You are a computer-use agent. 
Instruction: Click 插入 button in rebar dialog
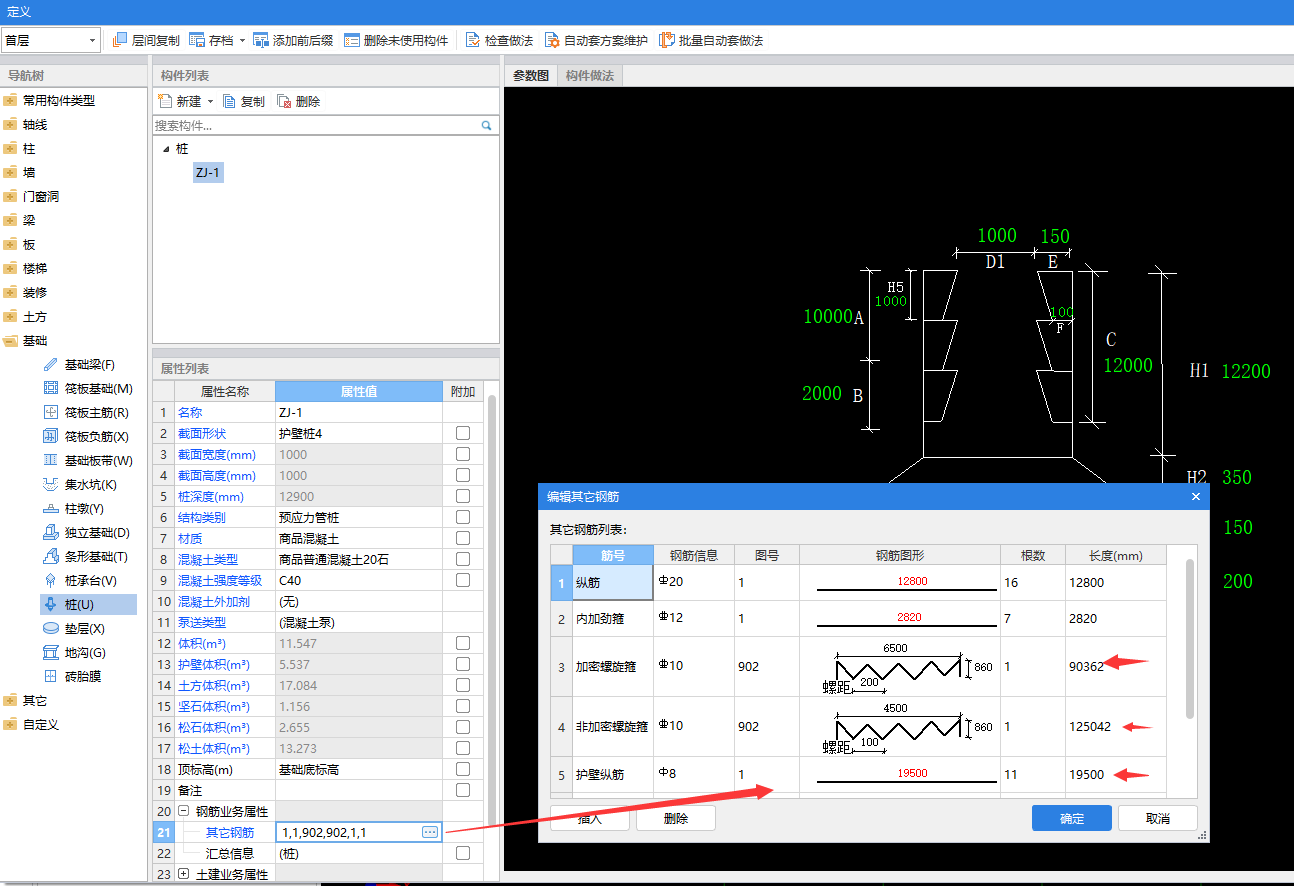[590, 818]
